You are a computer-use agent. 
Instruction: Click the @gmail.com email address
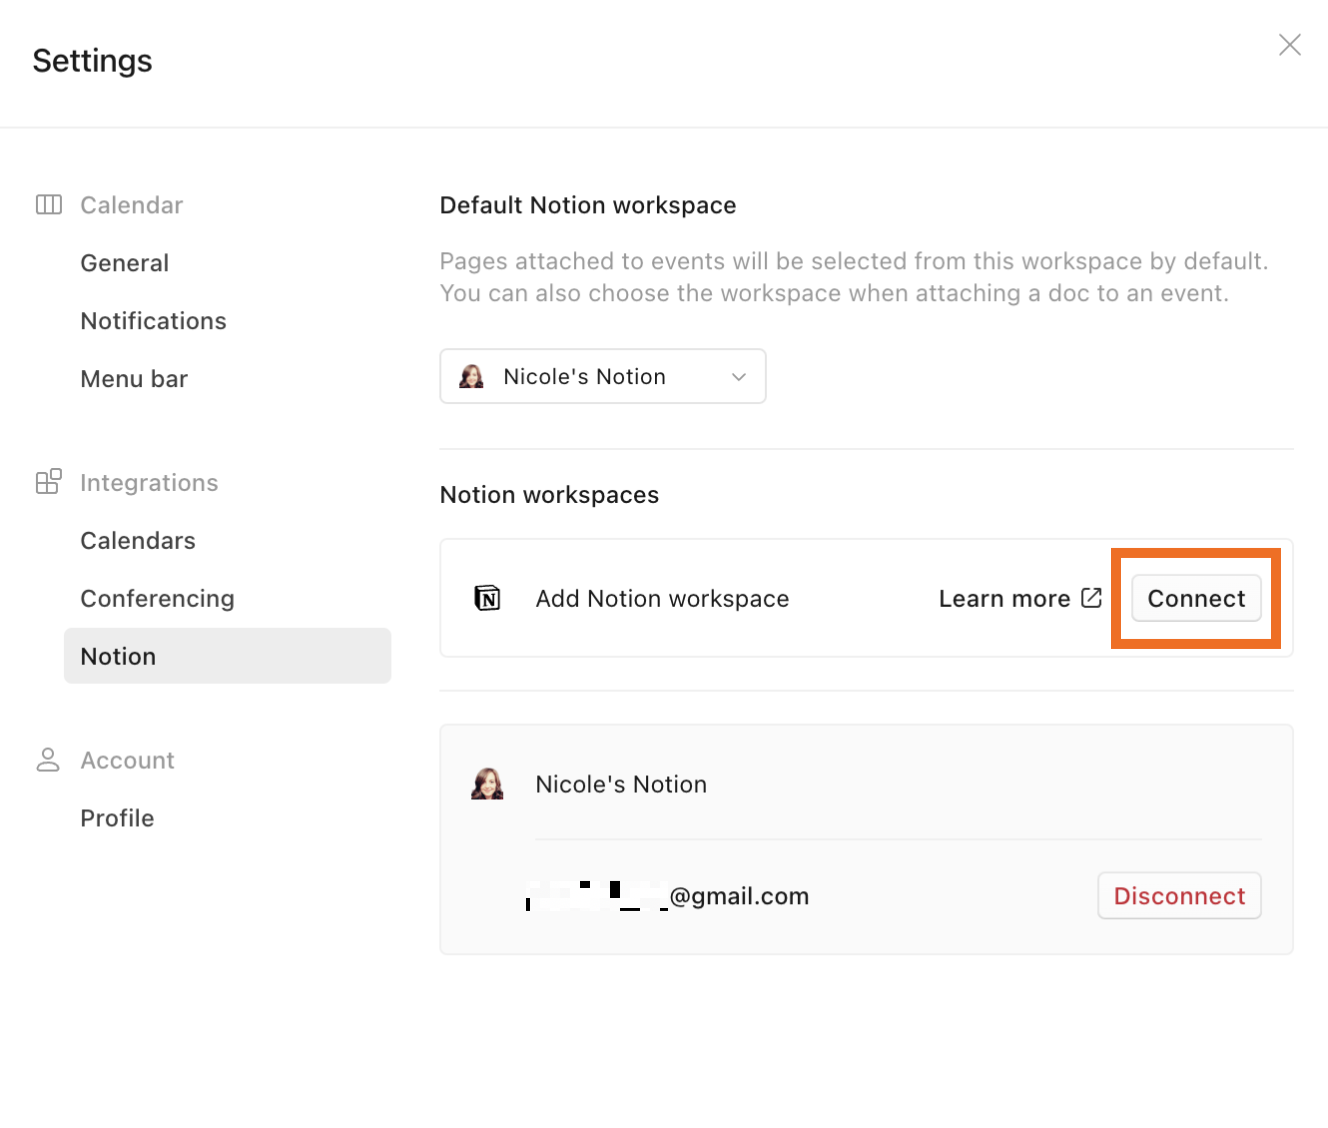[667, 896]
